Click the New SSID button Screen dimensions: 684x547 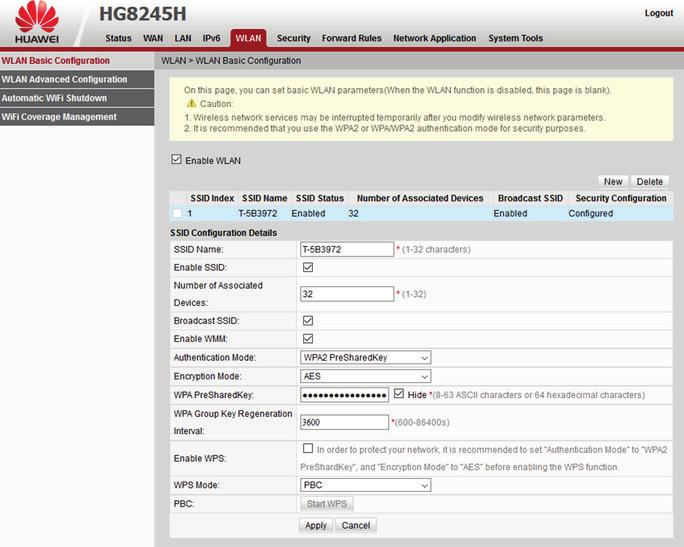click(613, 181)
